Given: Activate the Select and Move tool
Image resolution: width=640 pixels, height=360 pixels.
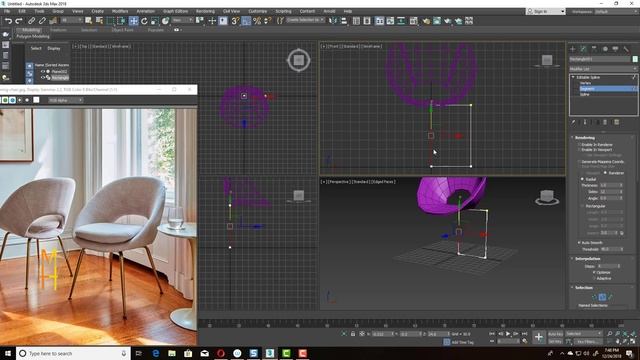Looking at the screenshot, I should [133, 21].
